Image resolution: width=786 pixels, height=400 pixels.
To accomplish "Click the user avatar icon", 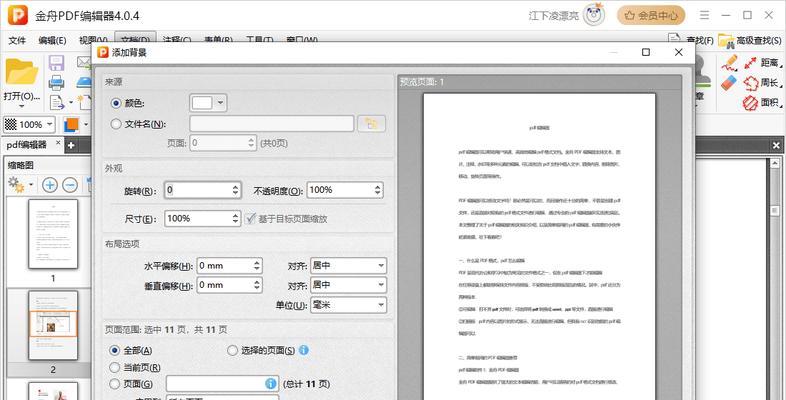I will [595, 15].
